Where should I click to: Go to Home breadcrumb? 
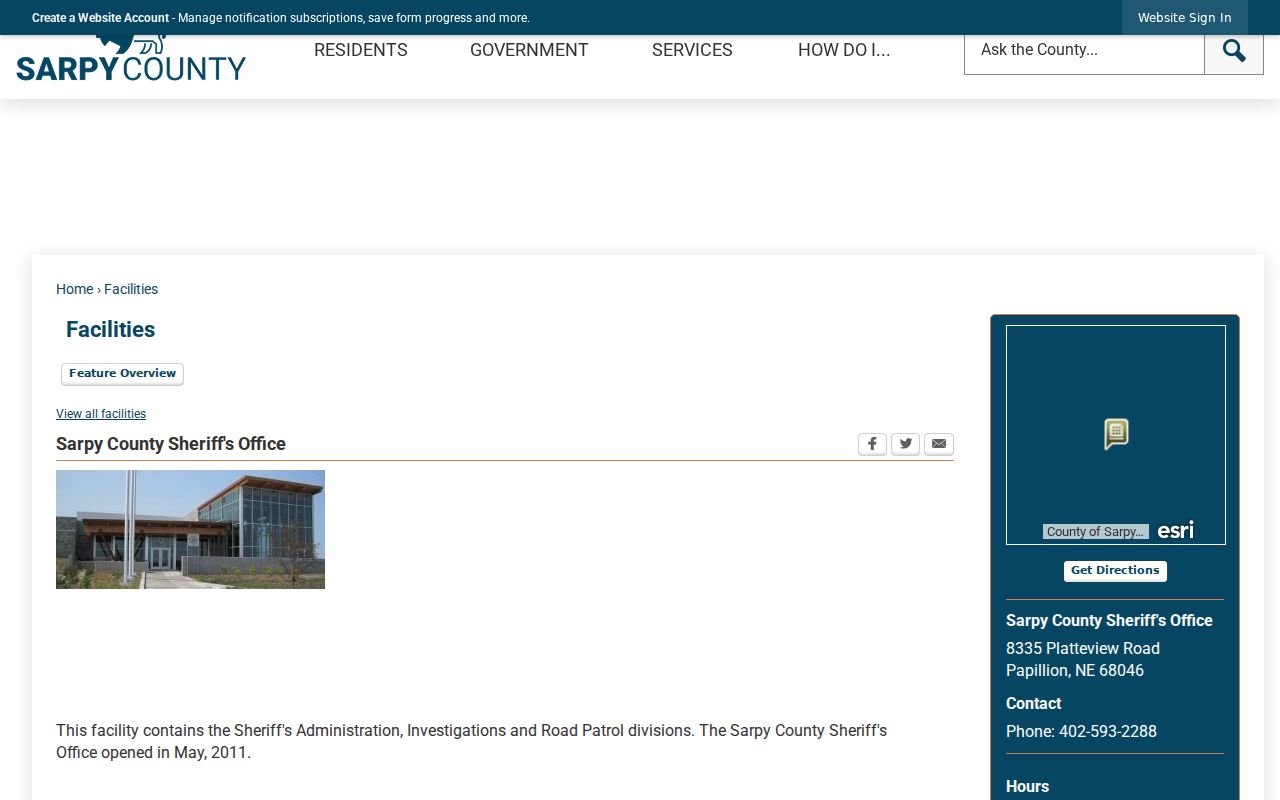(x=74, y=289)
